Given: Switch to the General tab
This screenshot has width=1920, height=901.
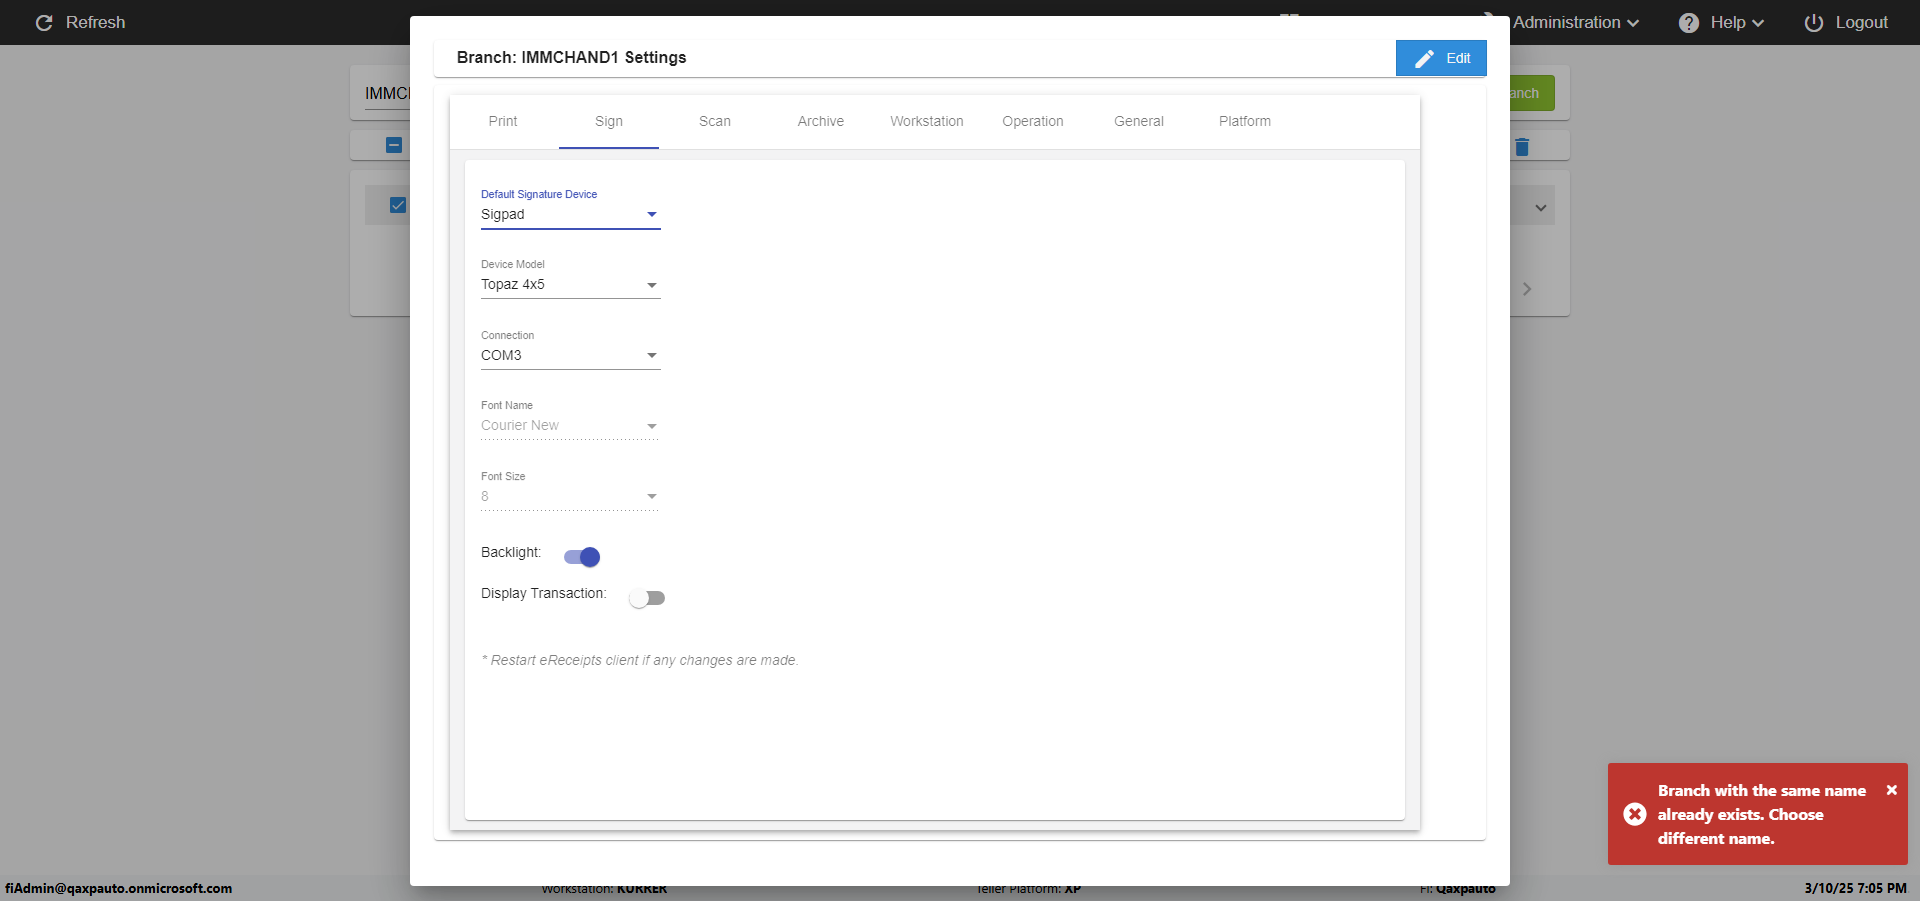Looking at the screenshot, I should pos(1139,122).
